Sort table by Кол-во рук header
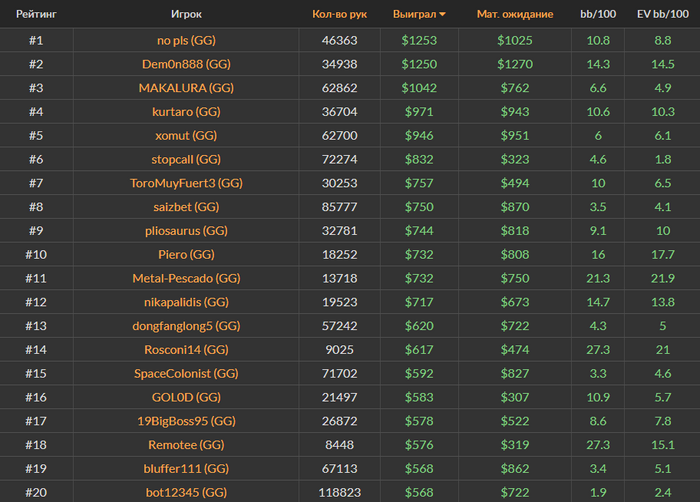 point(339,15)
